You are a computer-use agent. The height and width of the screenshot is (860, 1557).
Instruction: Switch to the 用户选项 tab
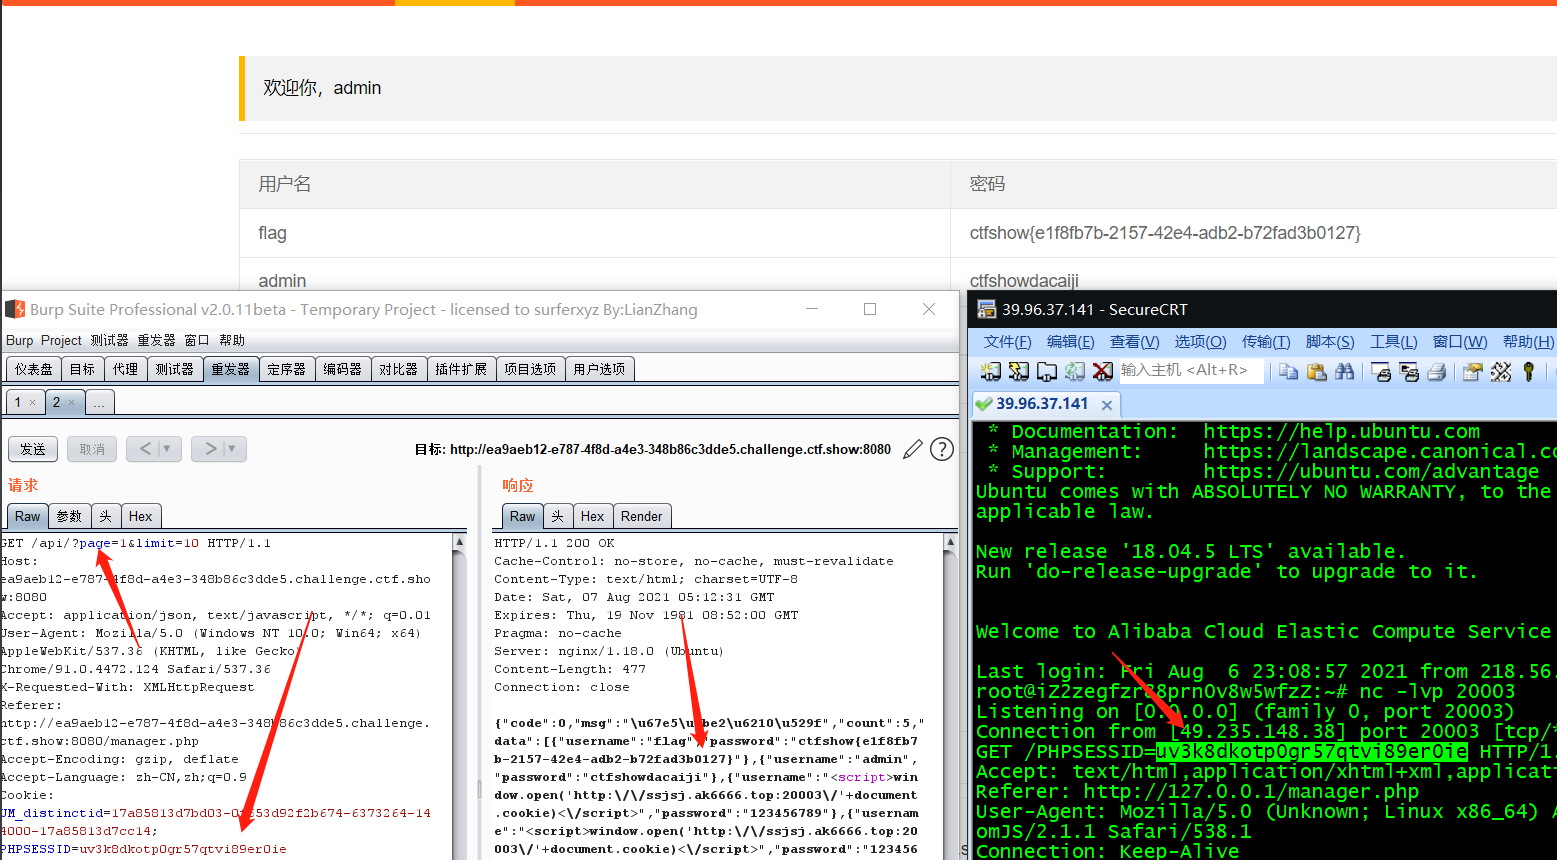(599, 369)
